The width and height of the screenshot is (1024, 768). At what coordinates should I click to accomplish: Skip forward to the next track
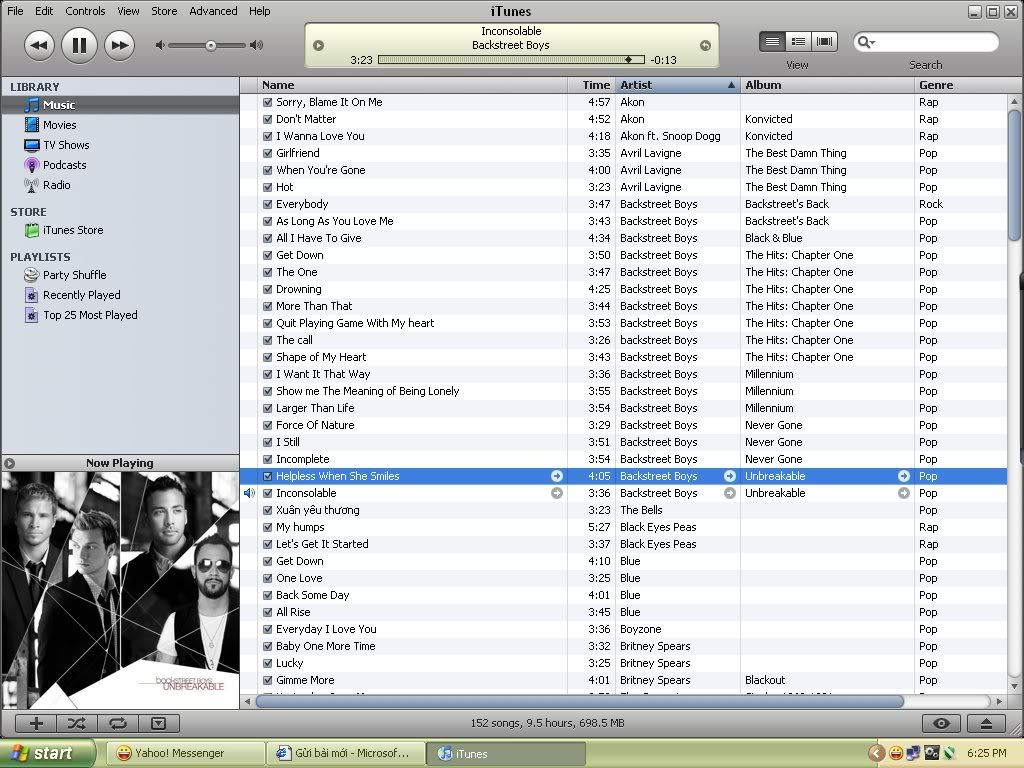coord(120,45)
